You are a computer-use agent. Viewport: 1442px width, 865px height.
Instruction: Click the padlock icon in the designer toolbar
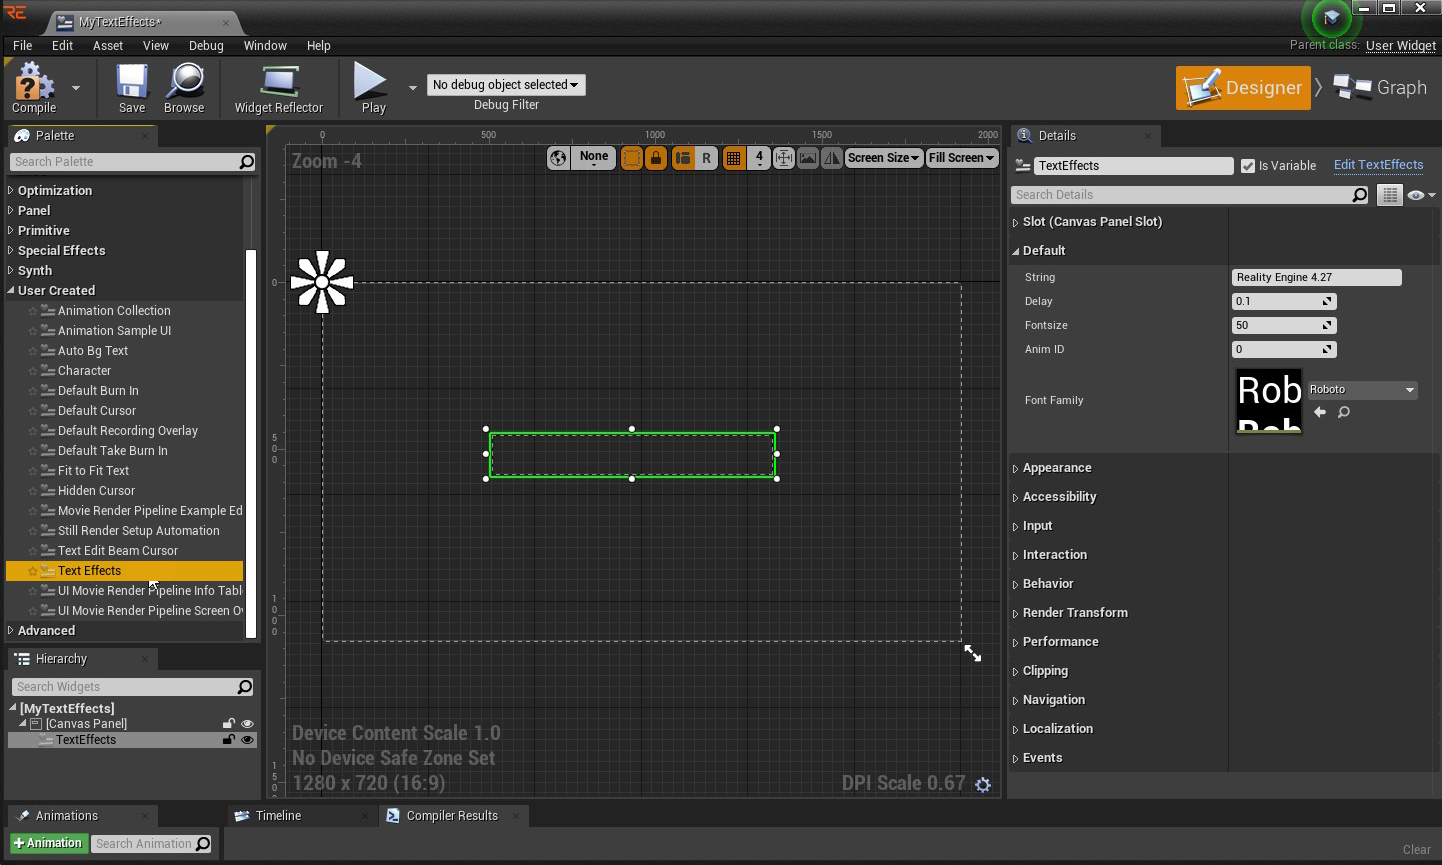[x=656, y=158]
